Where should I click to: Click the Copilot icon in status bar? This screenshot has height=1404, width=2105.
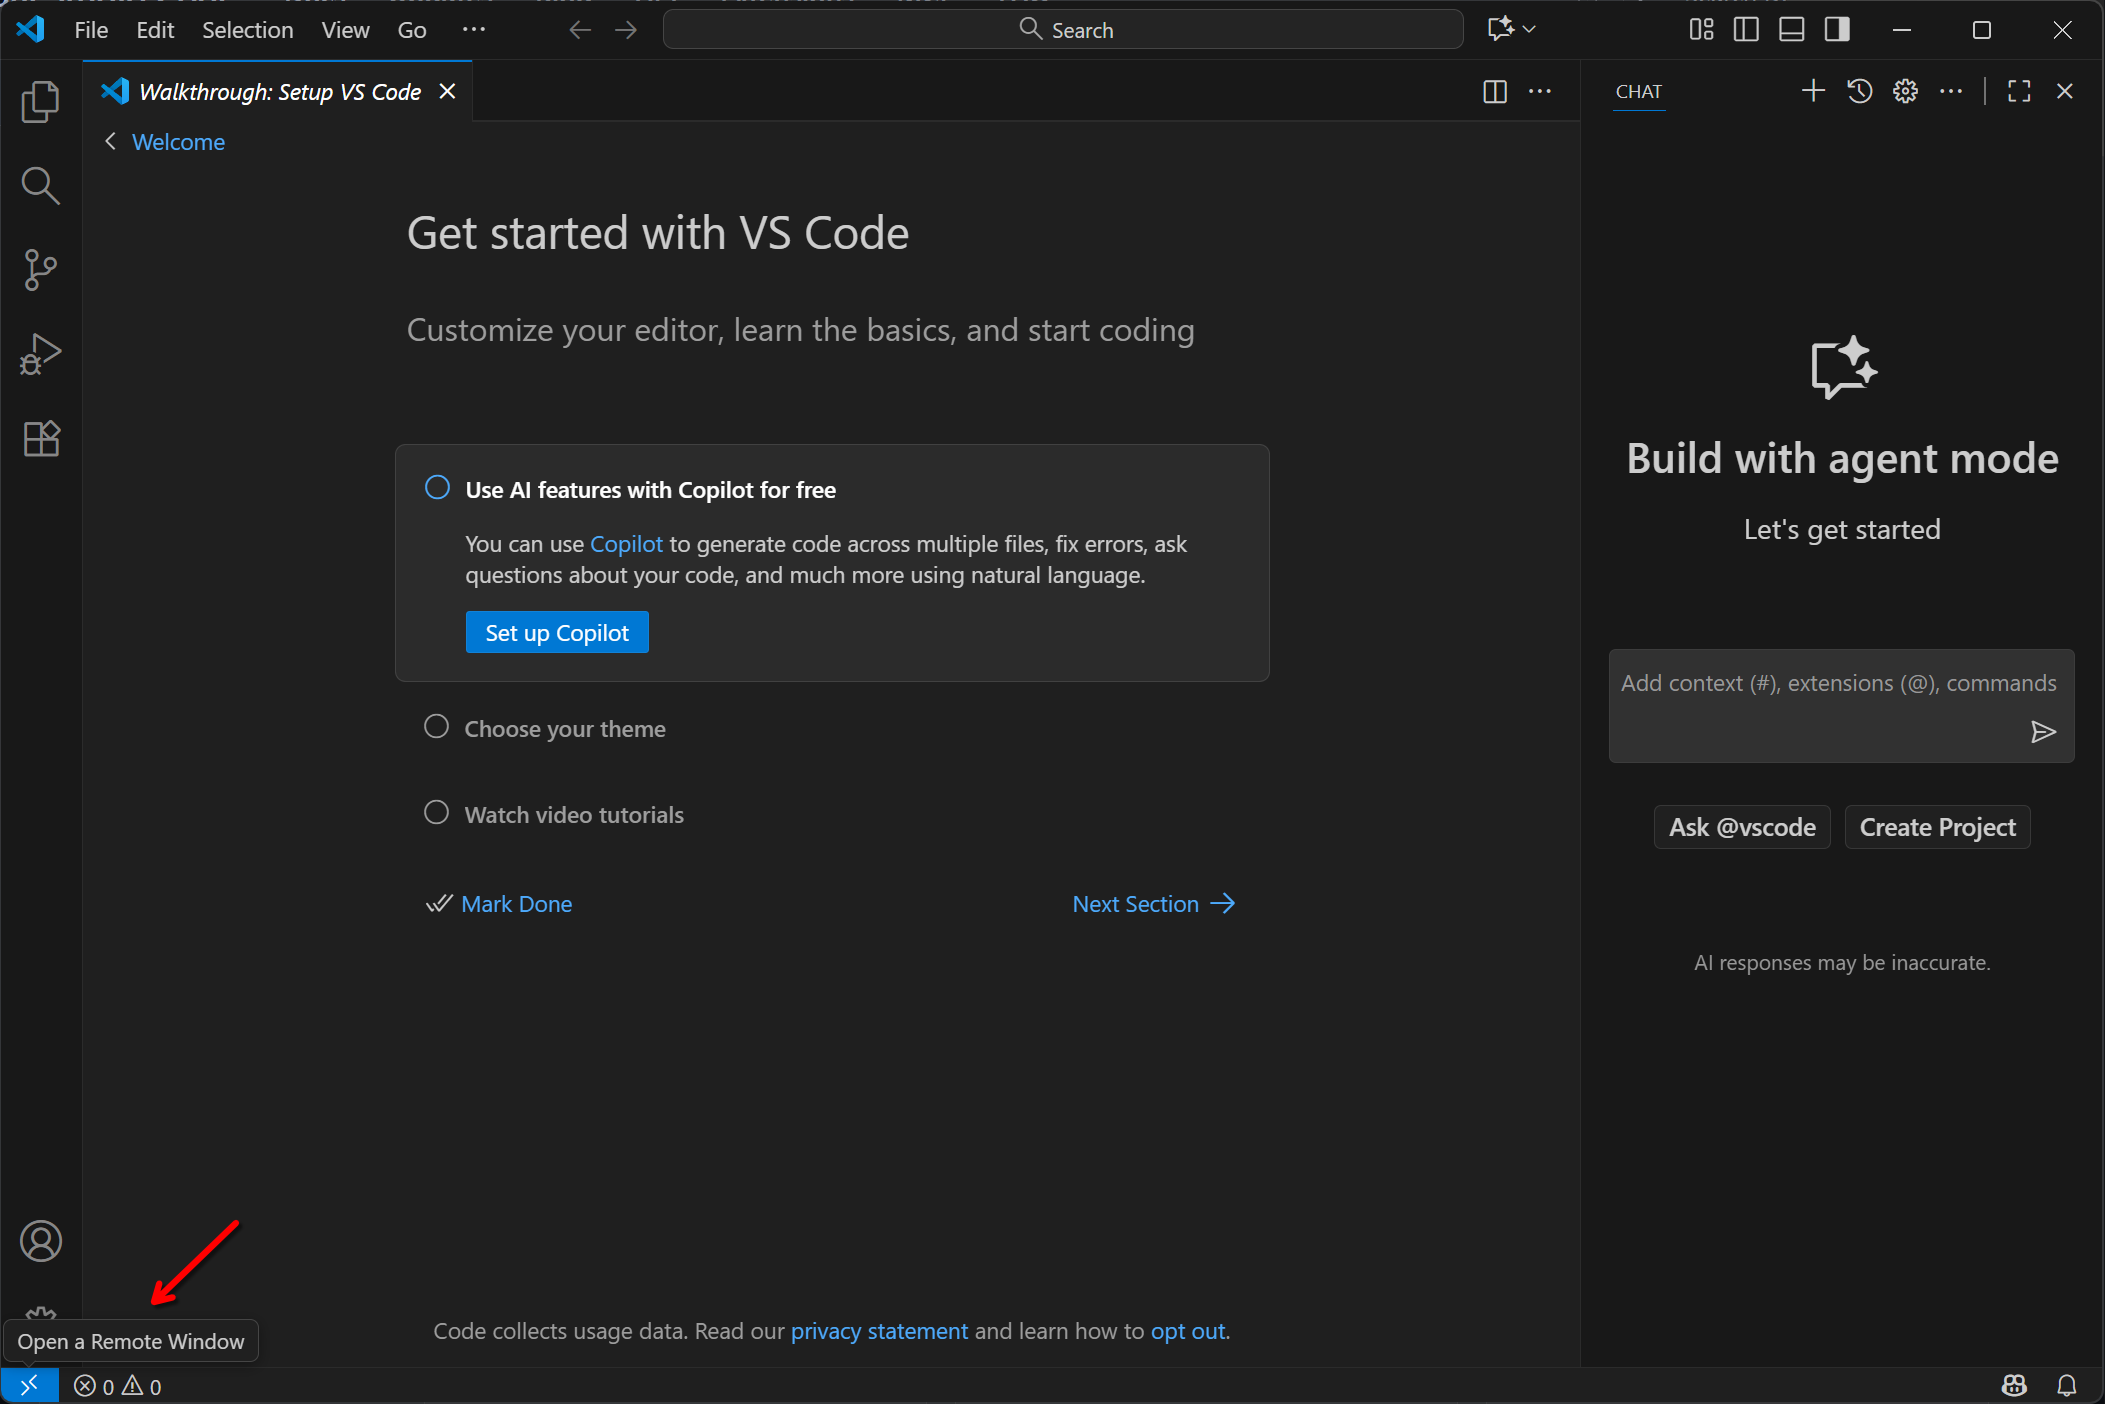2014,1385
